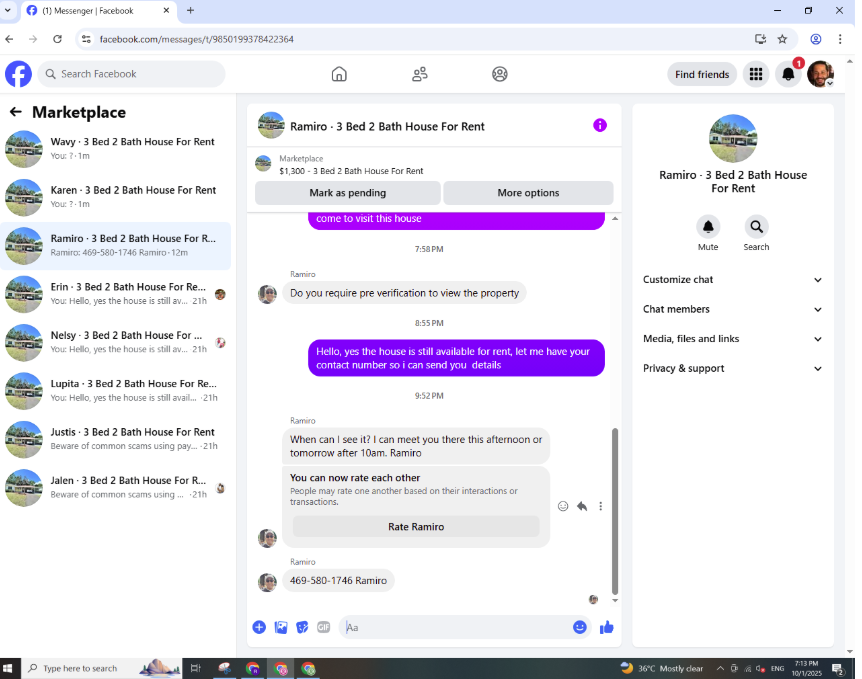The image size is (862, 679).
Task: Open the Friends icon in top navigation
Action: pyautogui.click(x=419, y=74)
